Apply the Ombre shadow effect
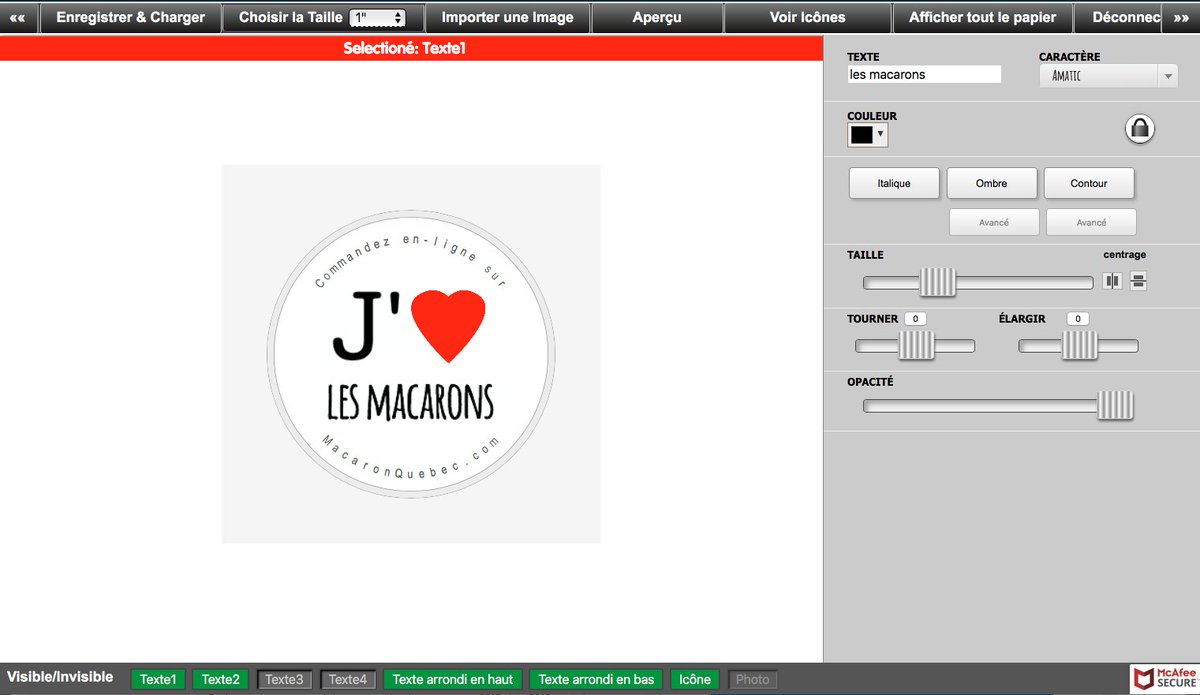This screenshot has height=695, width=1200. coord(991,184)
